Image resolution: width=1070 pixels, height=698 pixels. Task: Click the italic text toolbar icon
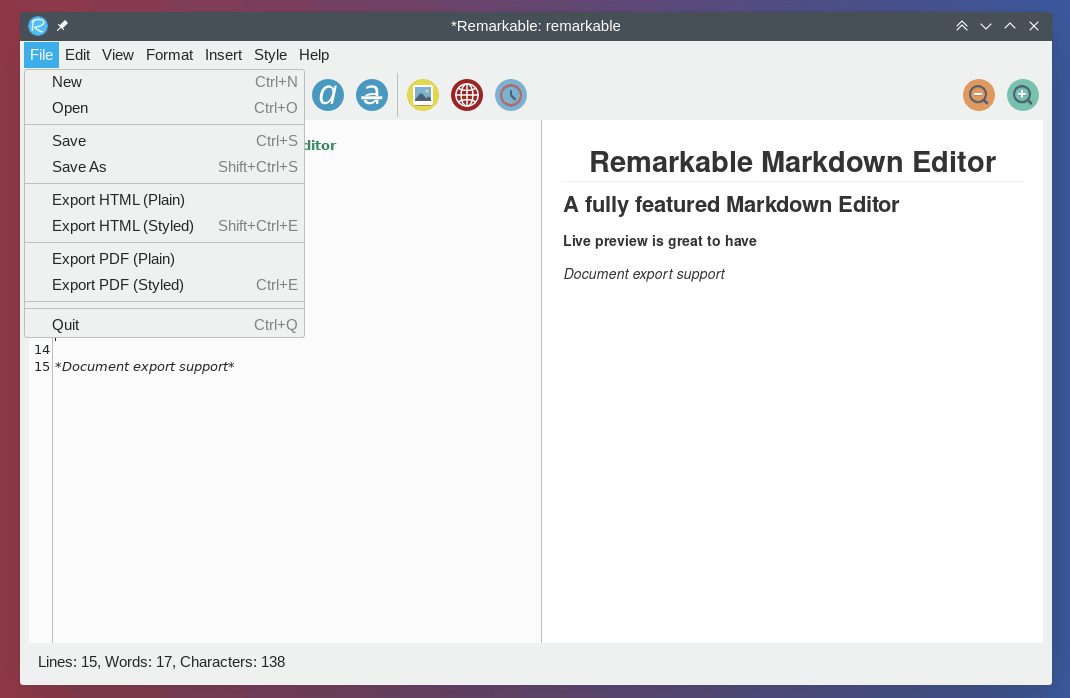pos(328,95)
